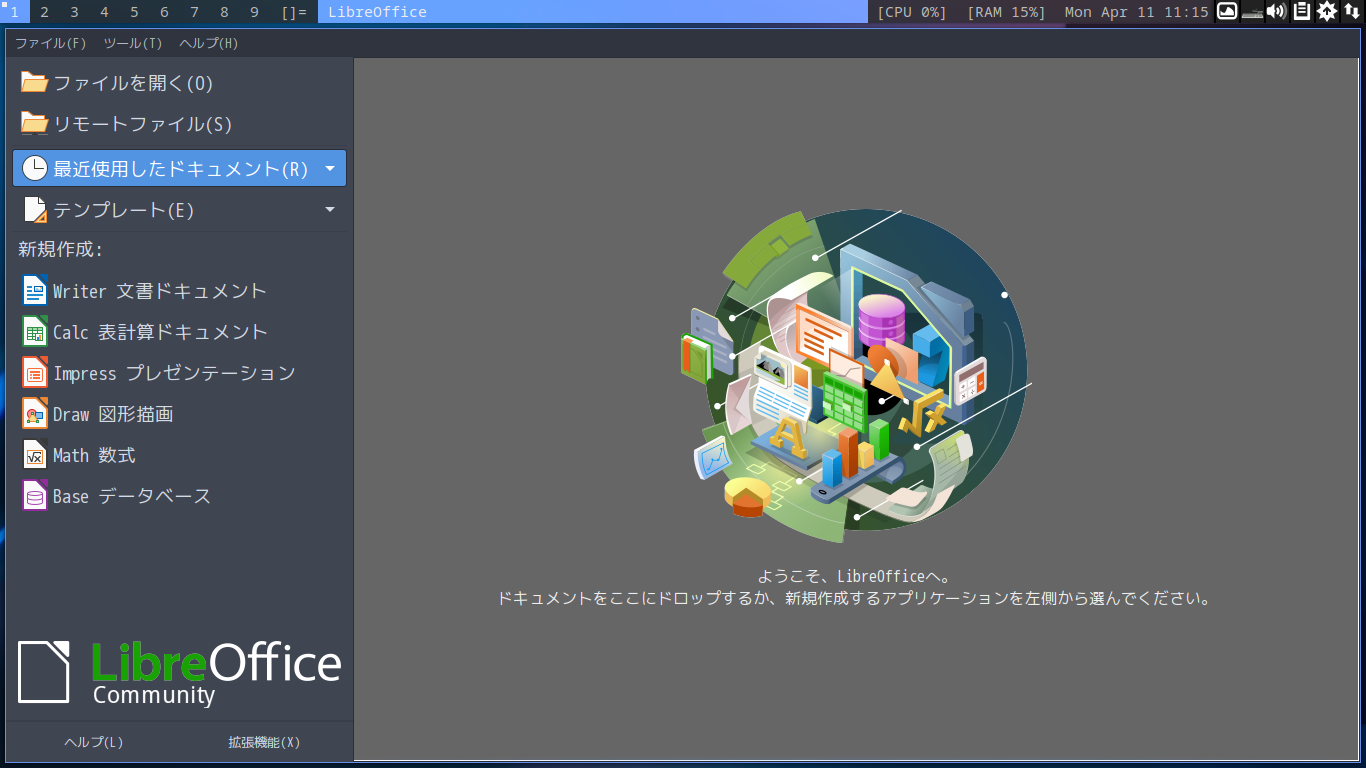
Task: Click the RAM usage indicator
Action: point(1006,12)
